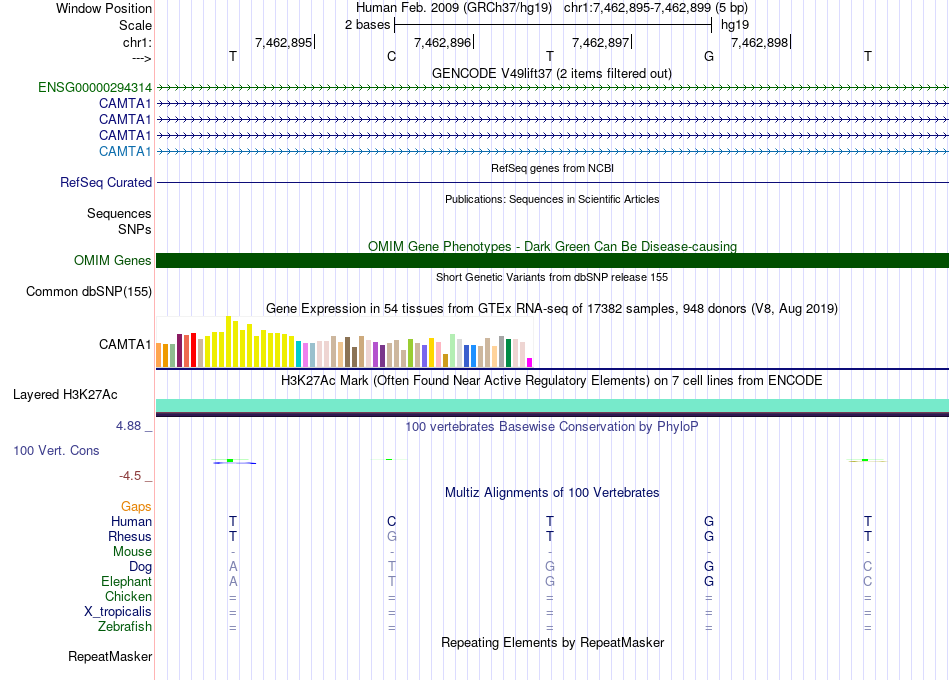
Task: Open Common dbSNP(155) track label
Action: pyautogui.click(x=89, y=292)
